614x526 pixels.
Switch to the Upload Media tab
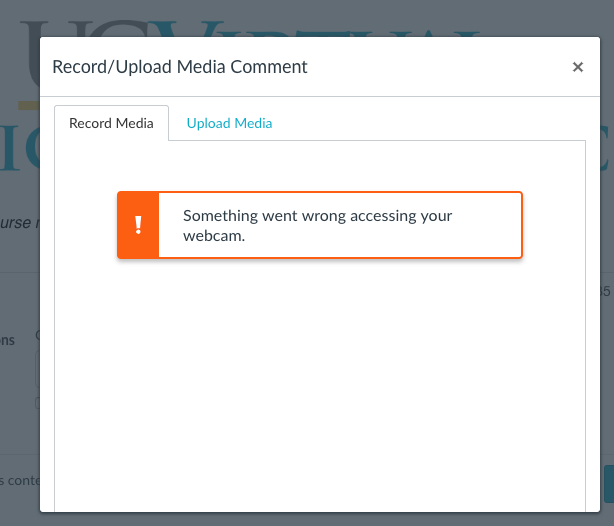click(229, 123)
